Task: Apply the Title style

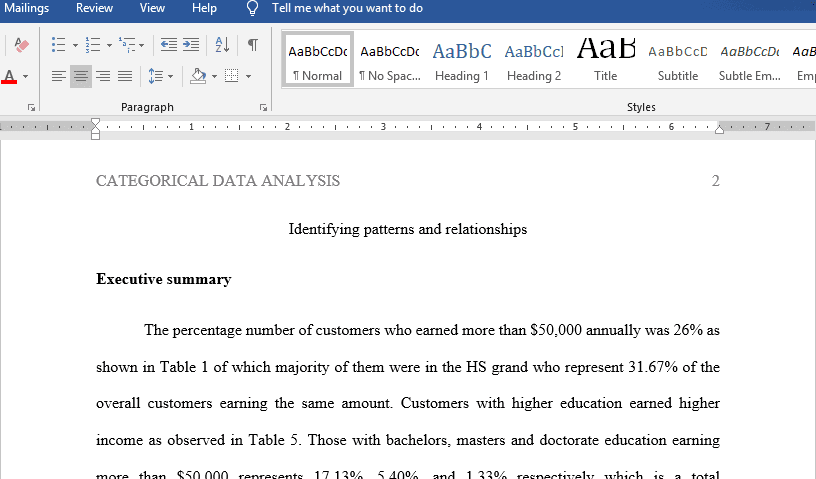Action: click(606, 59)
